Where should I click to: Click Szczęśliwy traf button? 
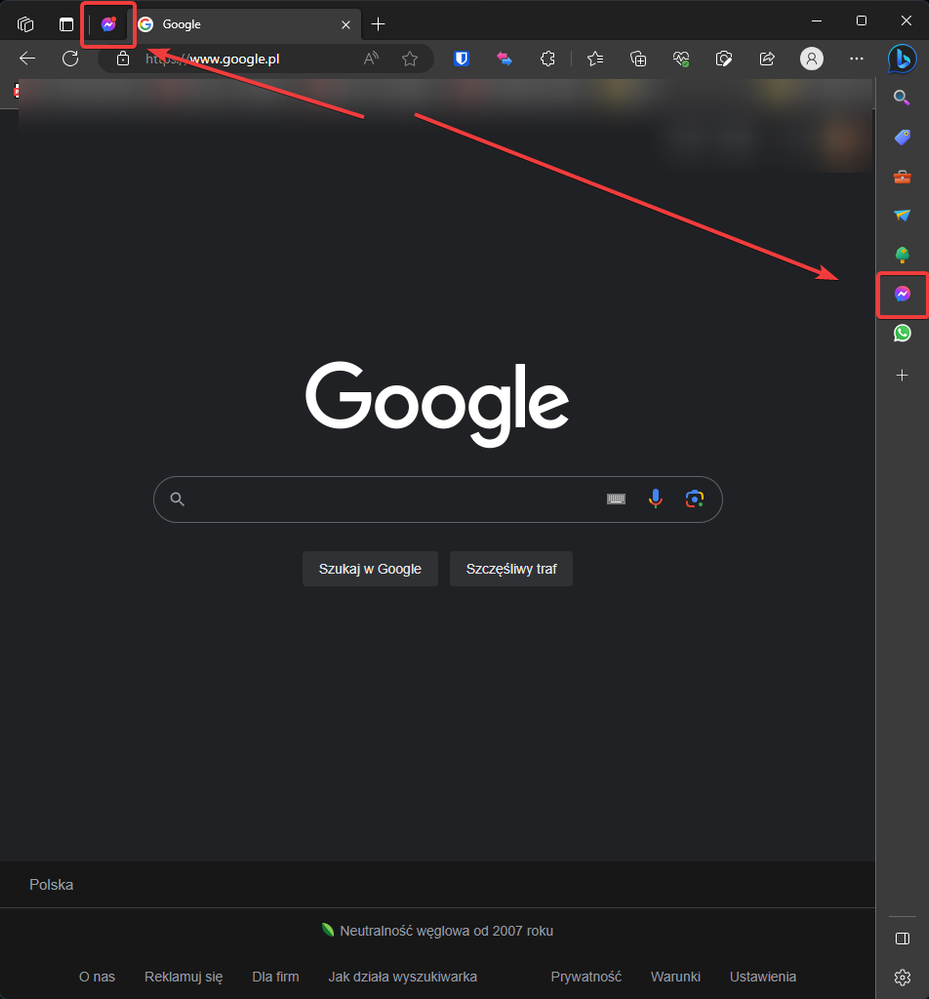click(511, 569)
